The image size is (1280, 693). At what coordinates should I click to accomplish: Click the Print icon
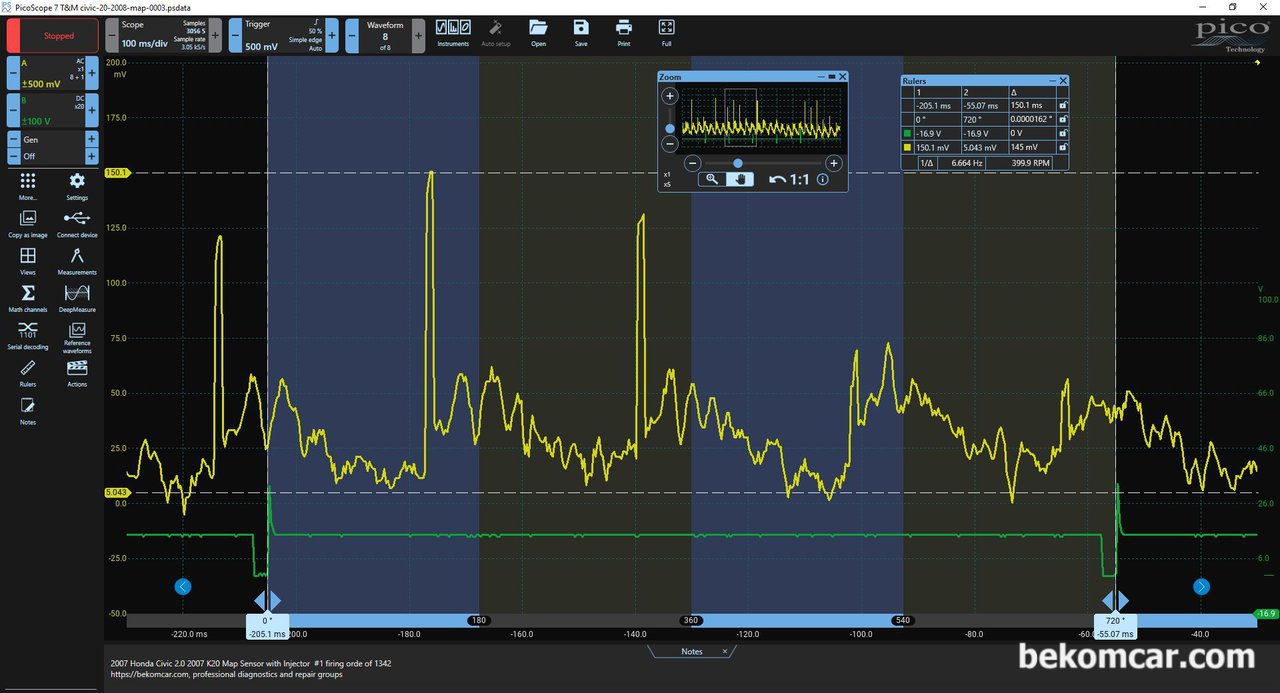[624, 28]
